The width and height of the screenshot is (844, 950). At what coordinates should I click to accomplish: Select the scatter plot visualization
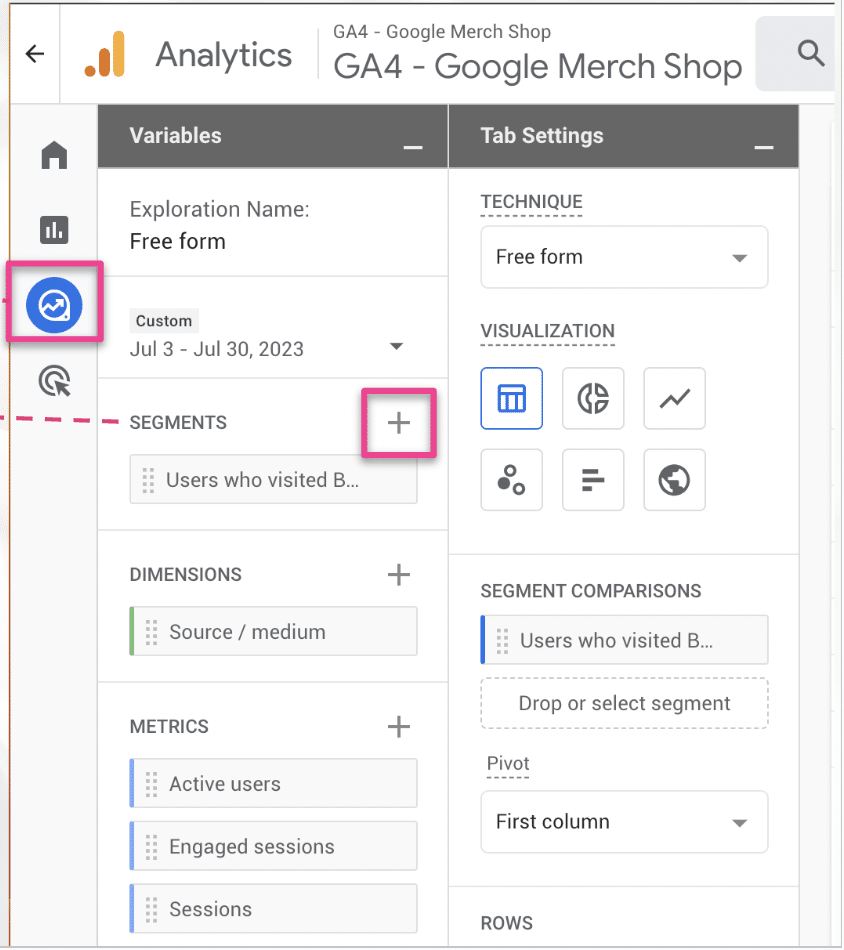511,480
